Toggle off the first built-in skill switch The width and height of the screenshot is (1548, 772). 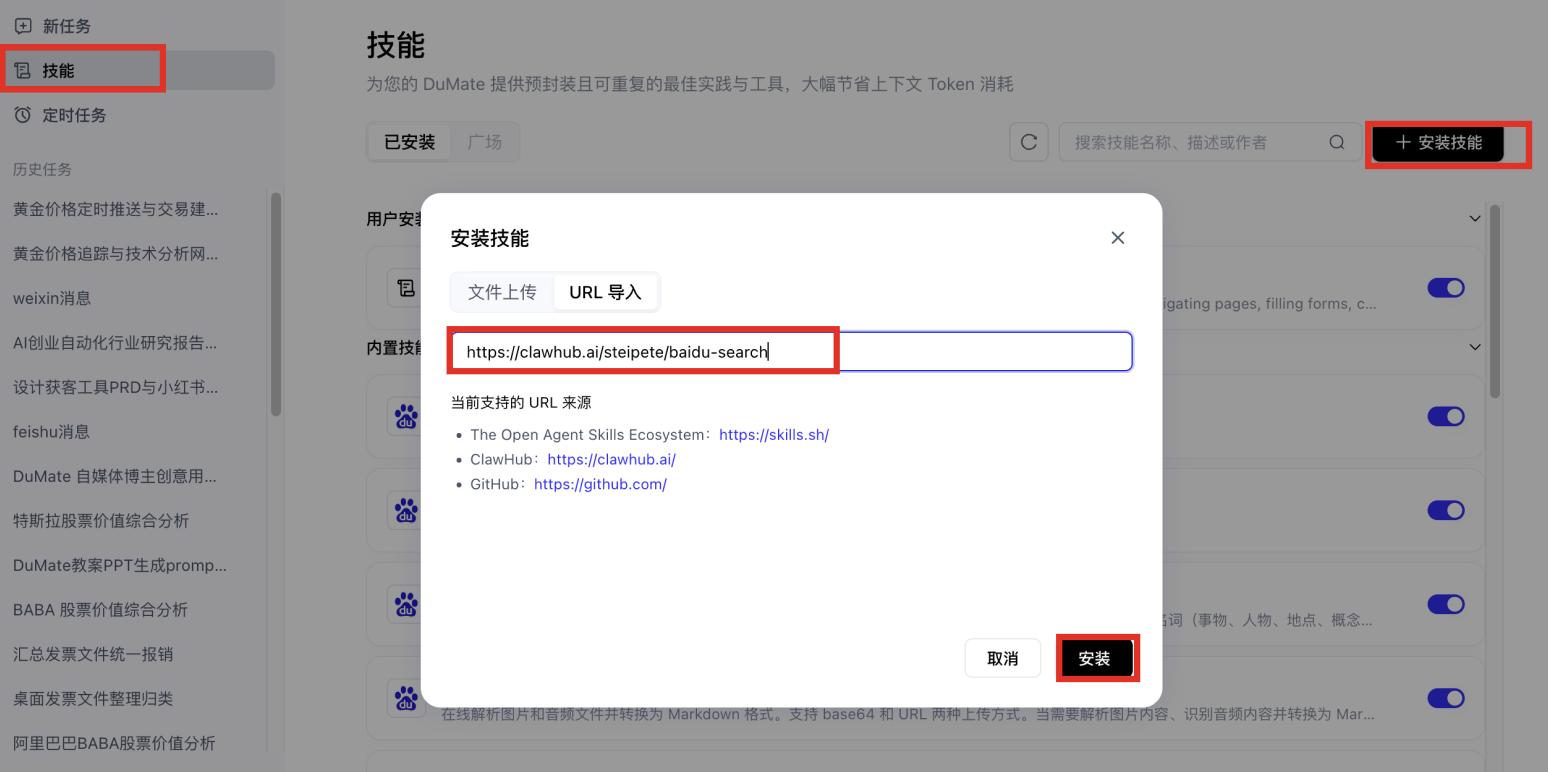point(1446,416)
